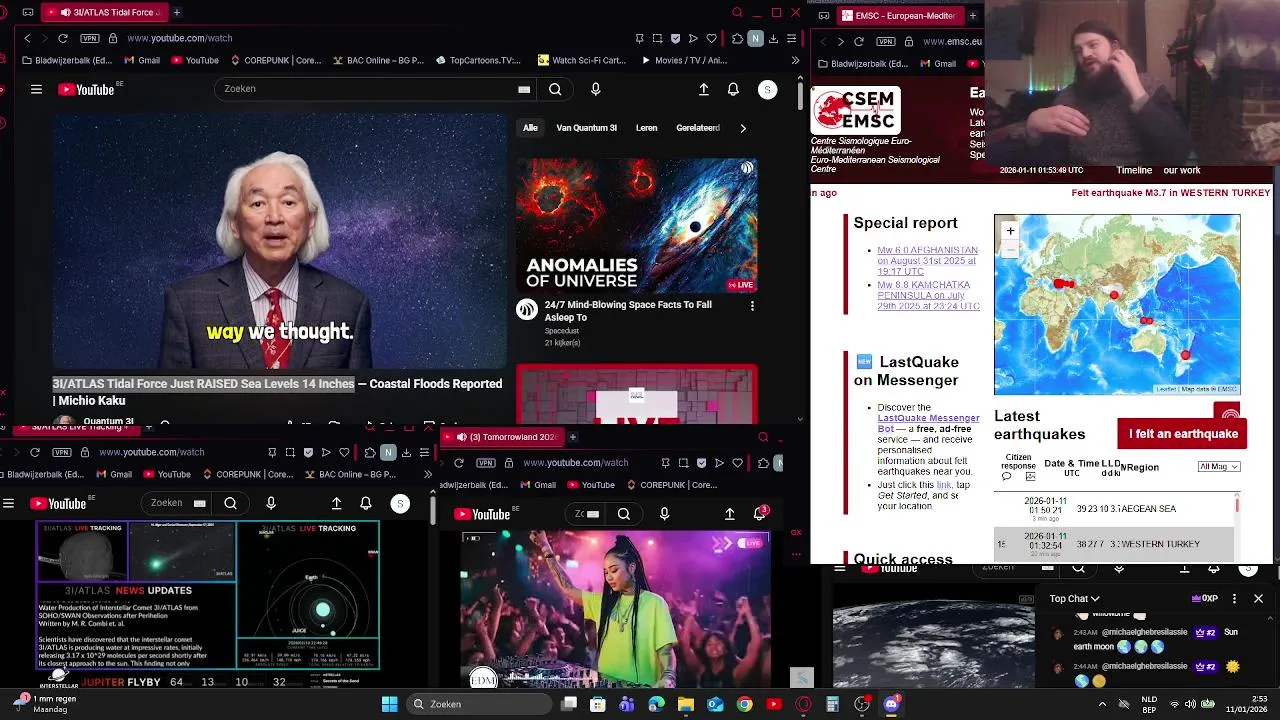Open Discord from the taskbar
The width and height of the screenshot is (1280, 720).
click(x=891, y=704)
